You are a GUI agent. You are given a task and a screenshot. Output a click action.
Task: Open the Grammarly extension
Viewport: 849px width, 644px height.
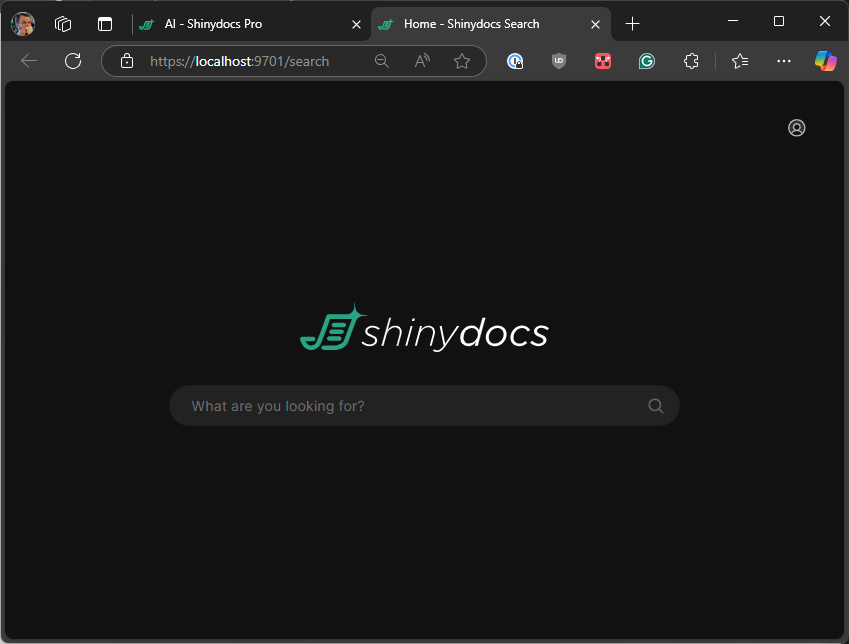647,61
